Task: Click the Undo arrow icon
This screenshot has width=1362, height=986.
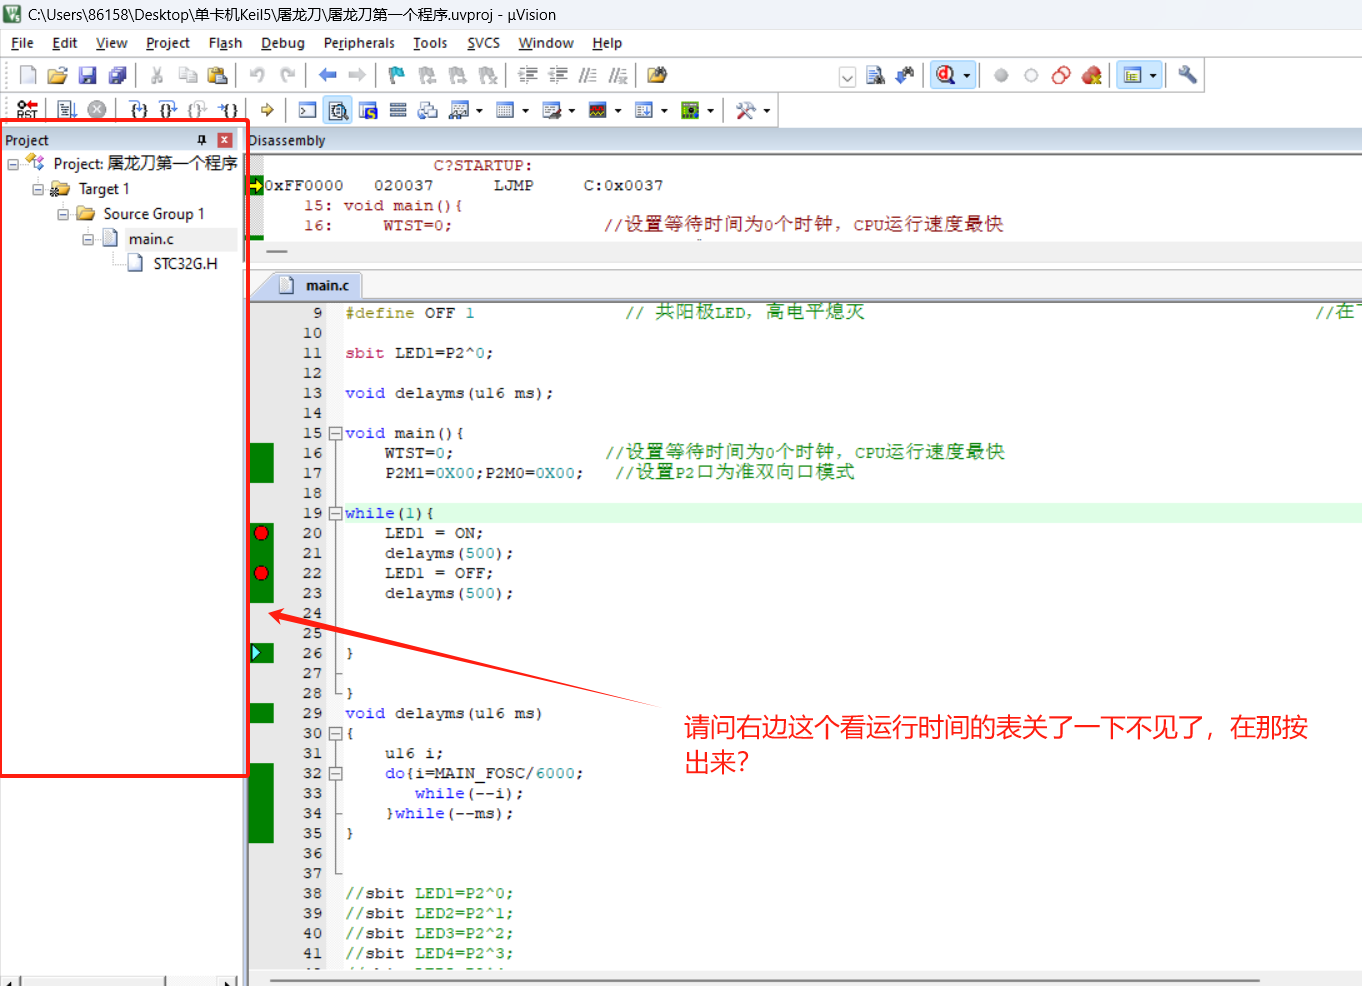Action: click(257, 75)
